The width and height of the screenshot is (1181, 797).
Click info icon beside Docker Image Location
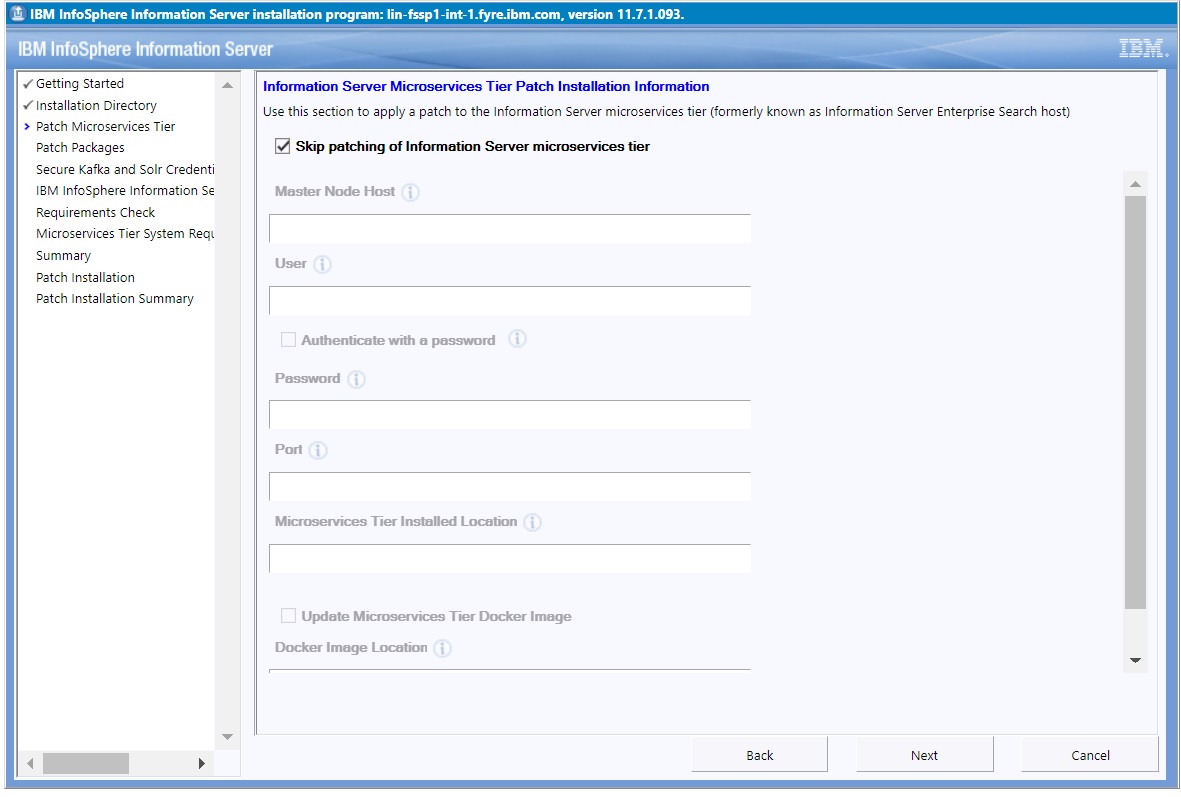[x=442, y=648]
